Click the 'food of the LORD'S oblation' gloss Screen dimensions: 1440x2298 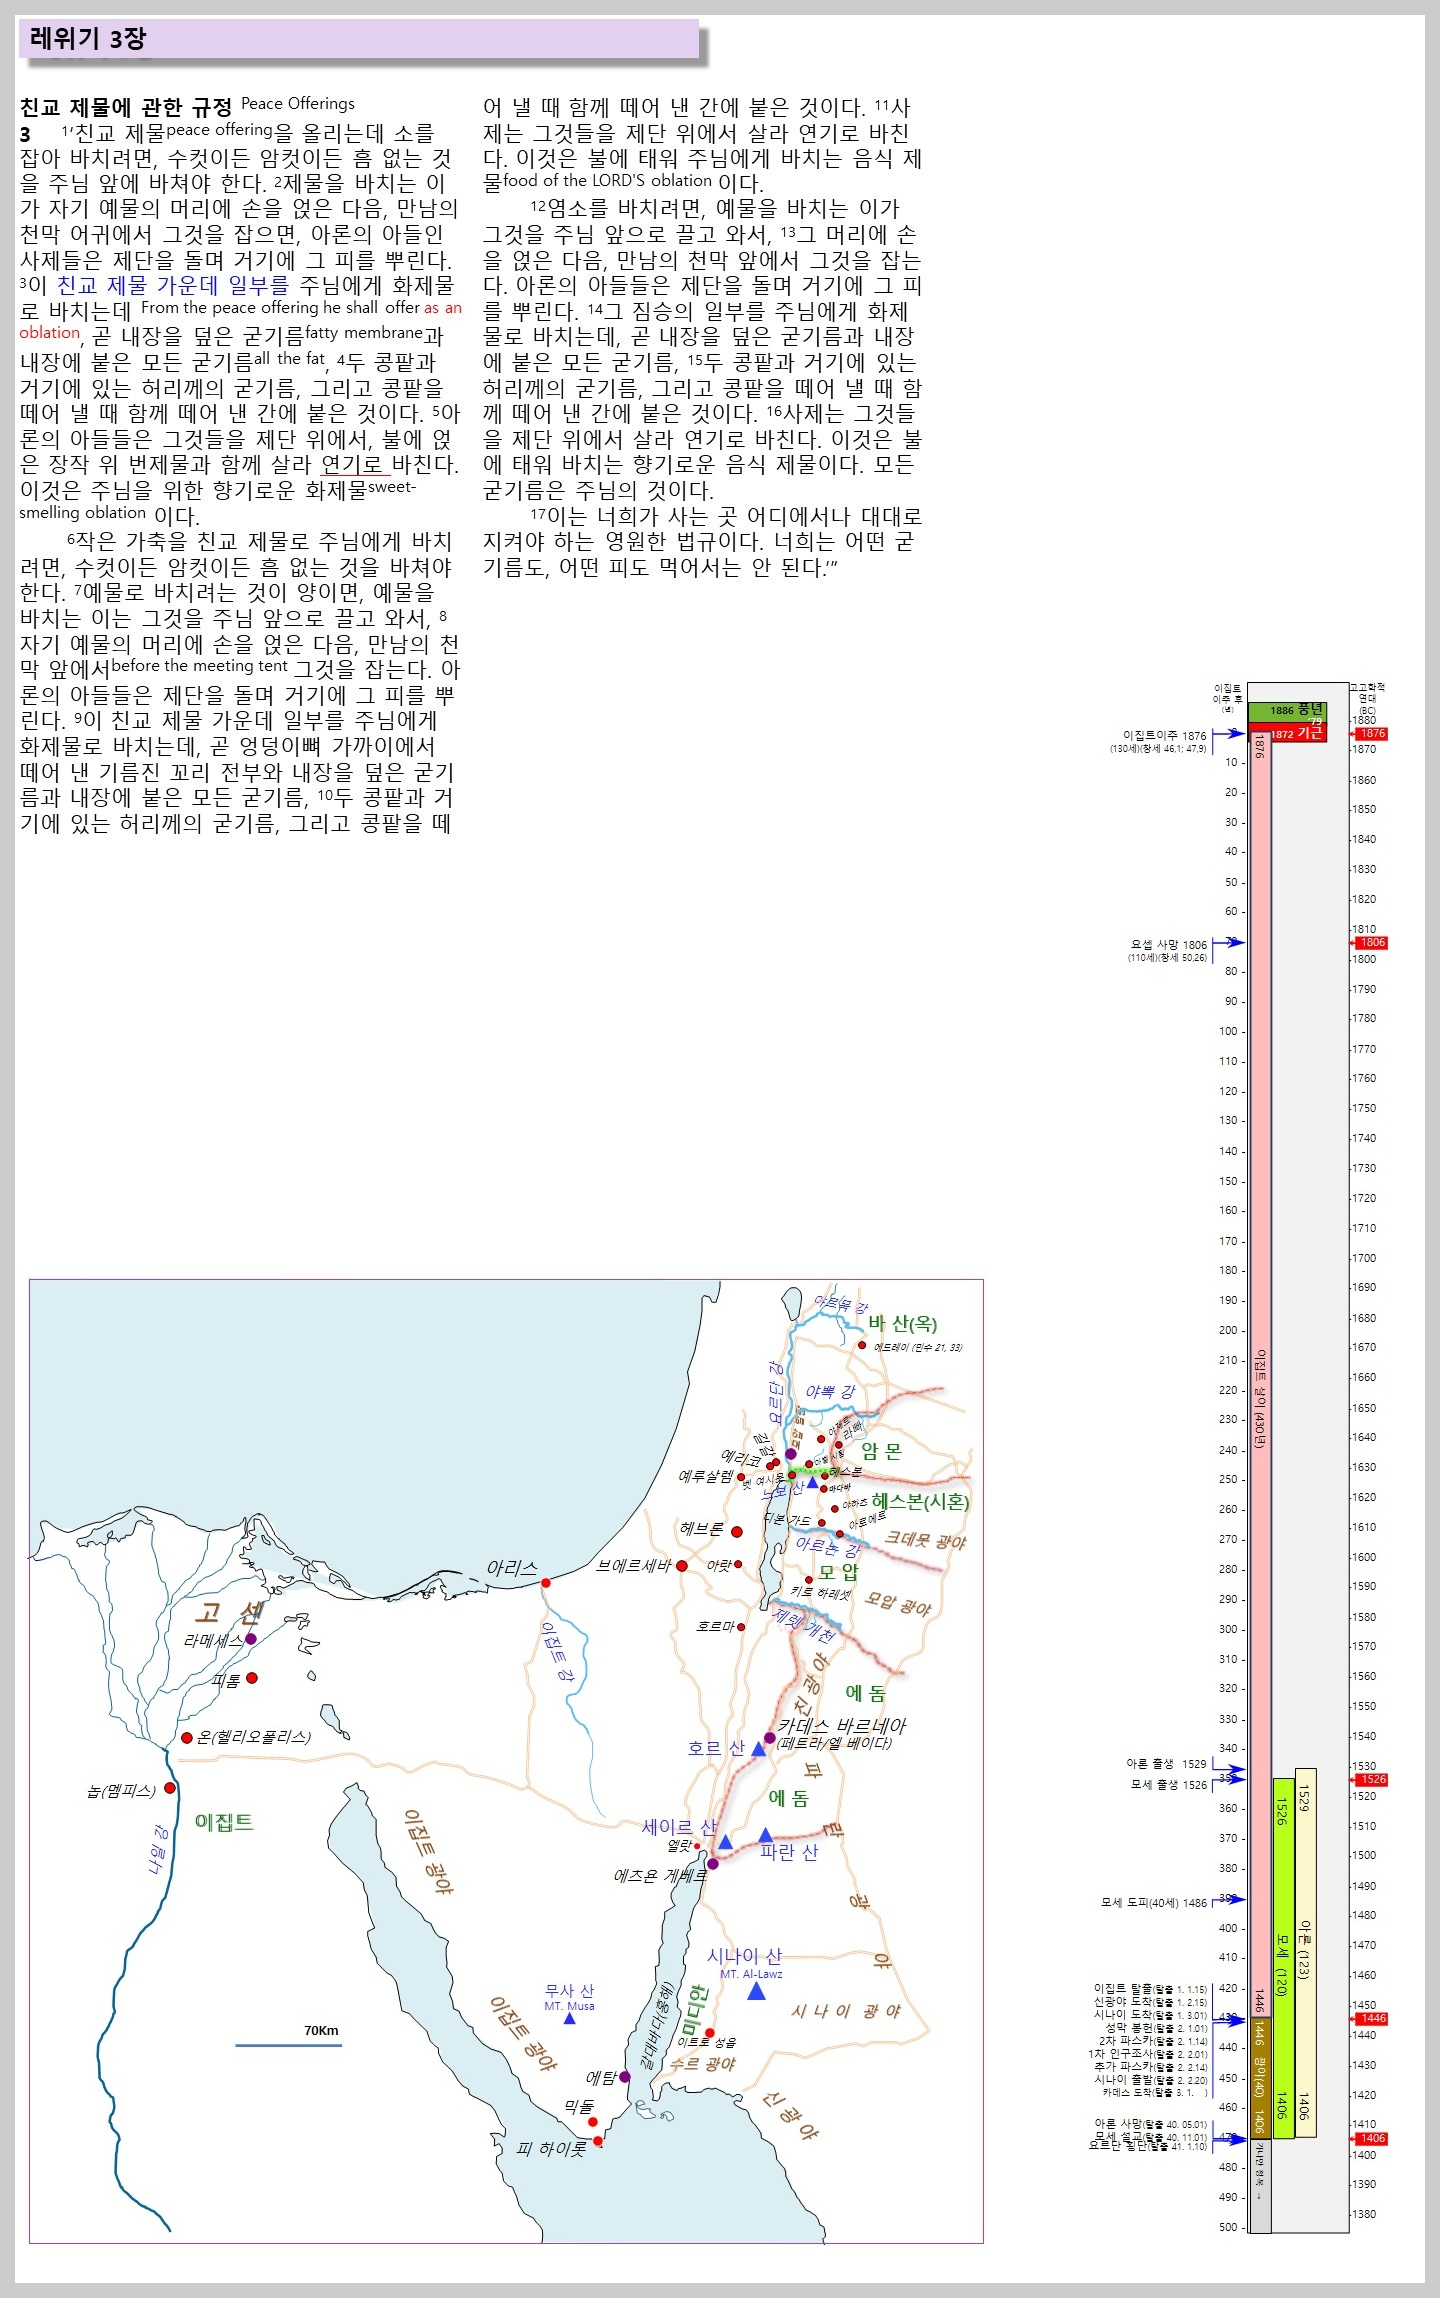[608, 181]
